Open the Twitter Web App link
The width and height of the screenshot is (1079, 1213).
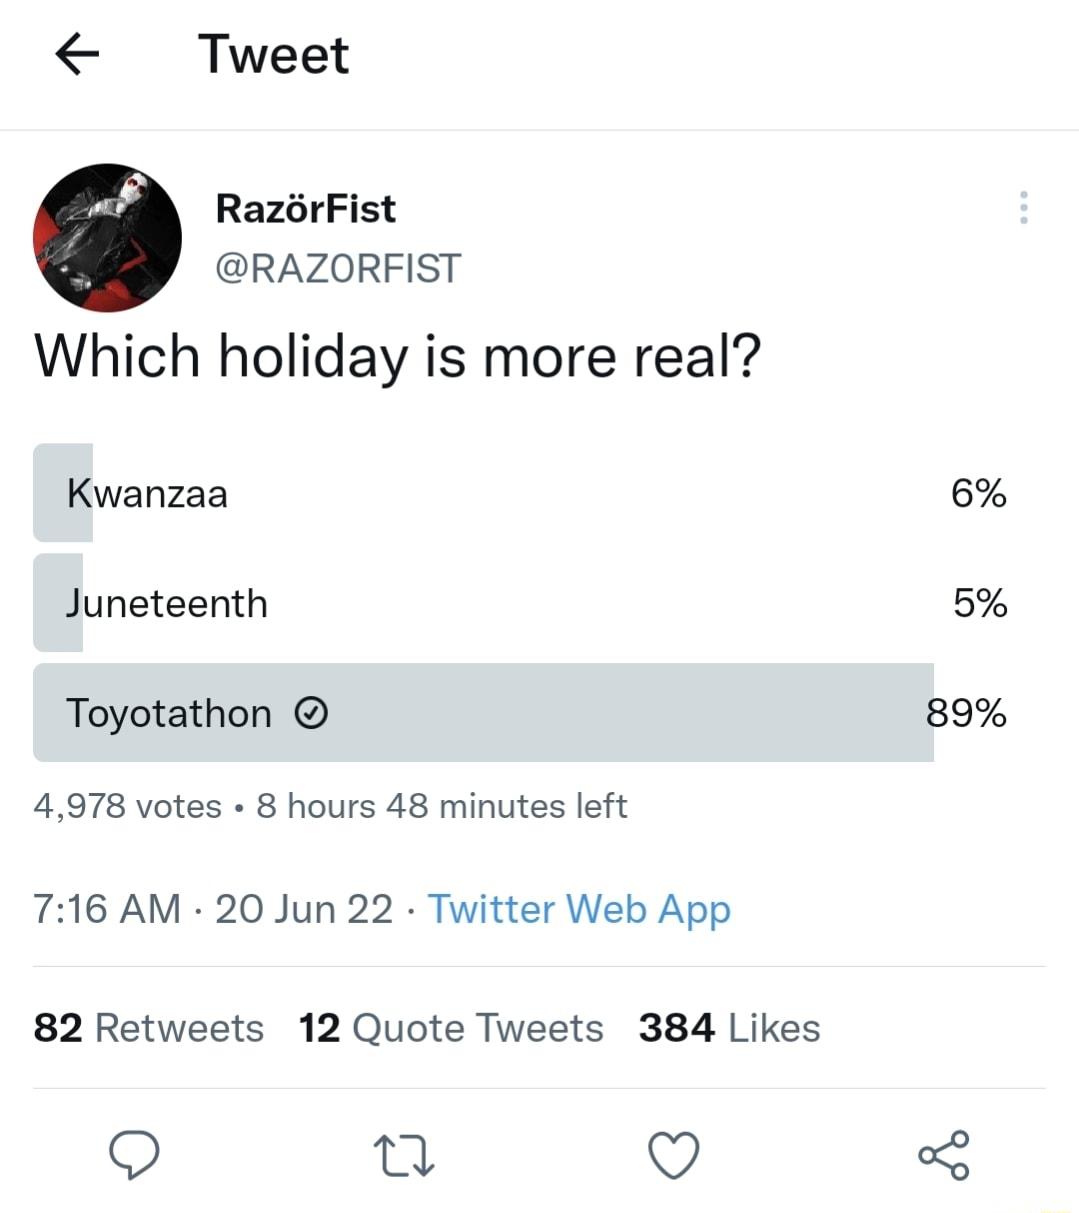coord(580,909)
